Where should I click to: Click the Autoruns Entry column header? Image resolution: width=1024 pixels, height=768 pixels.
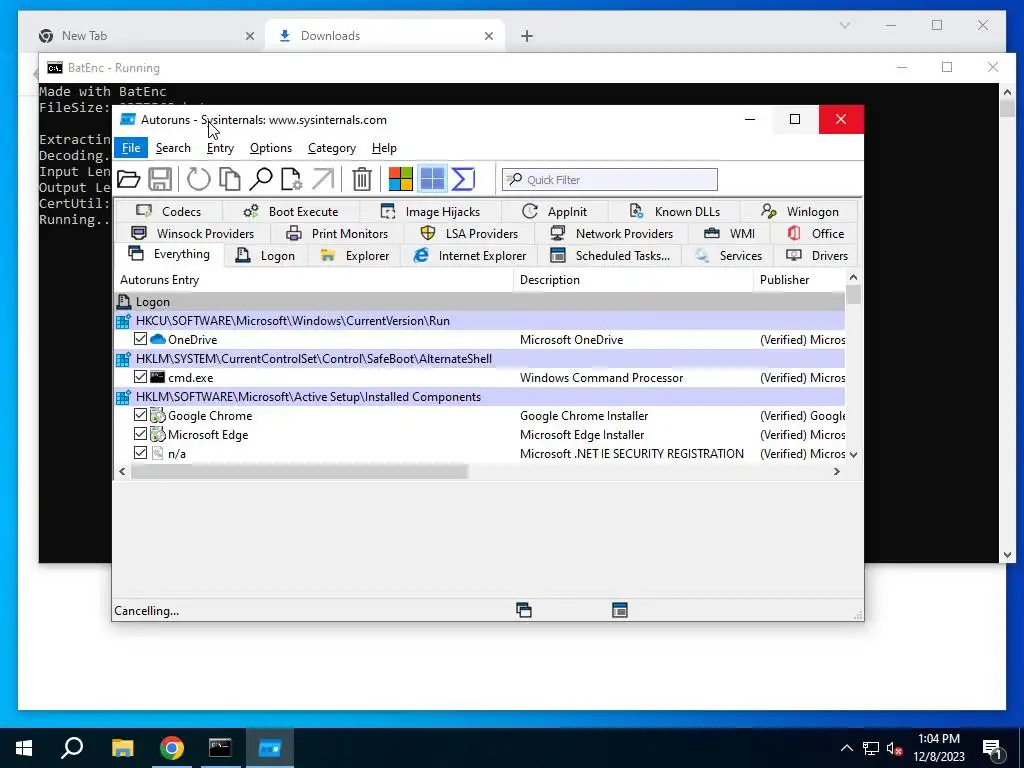click(313, 280)
